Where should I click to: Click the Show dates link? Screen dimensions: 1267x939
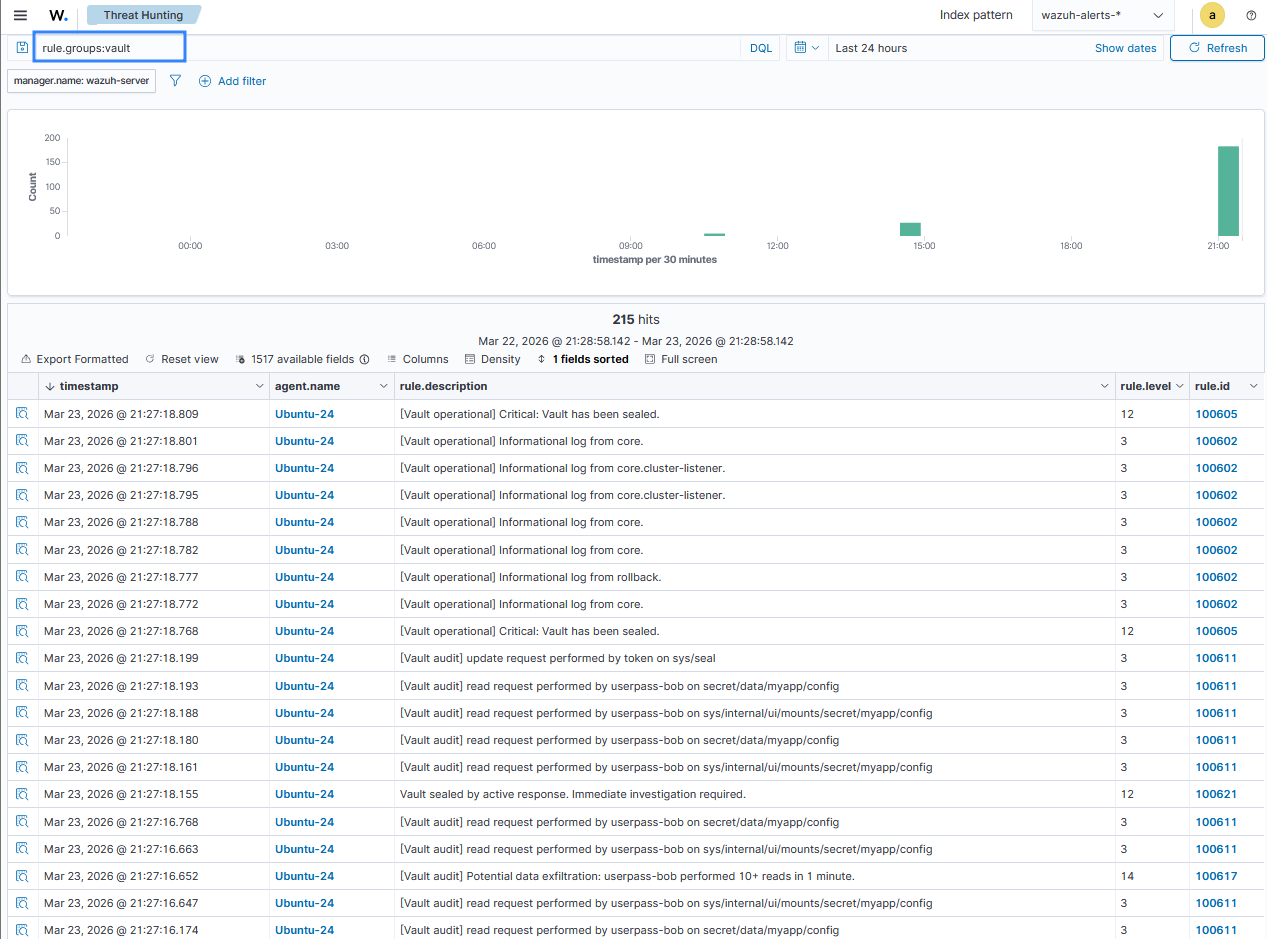click(1125, 47)
